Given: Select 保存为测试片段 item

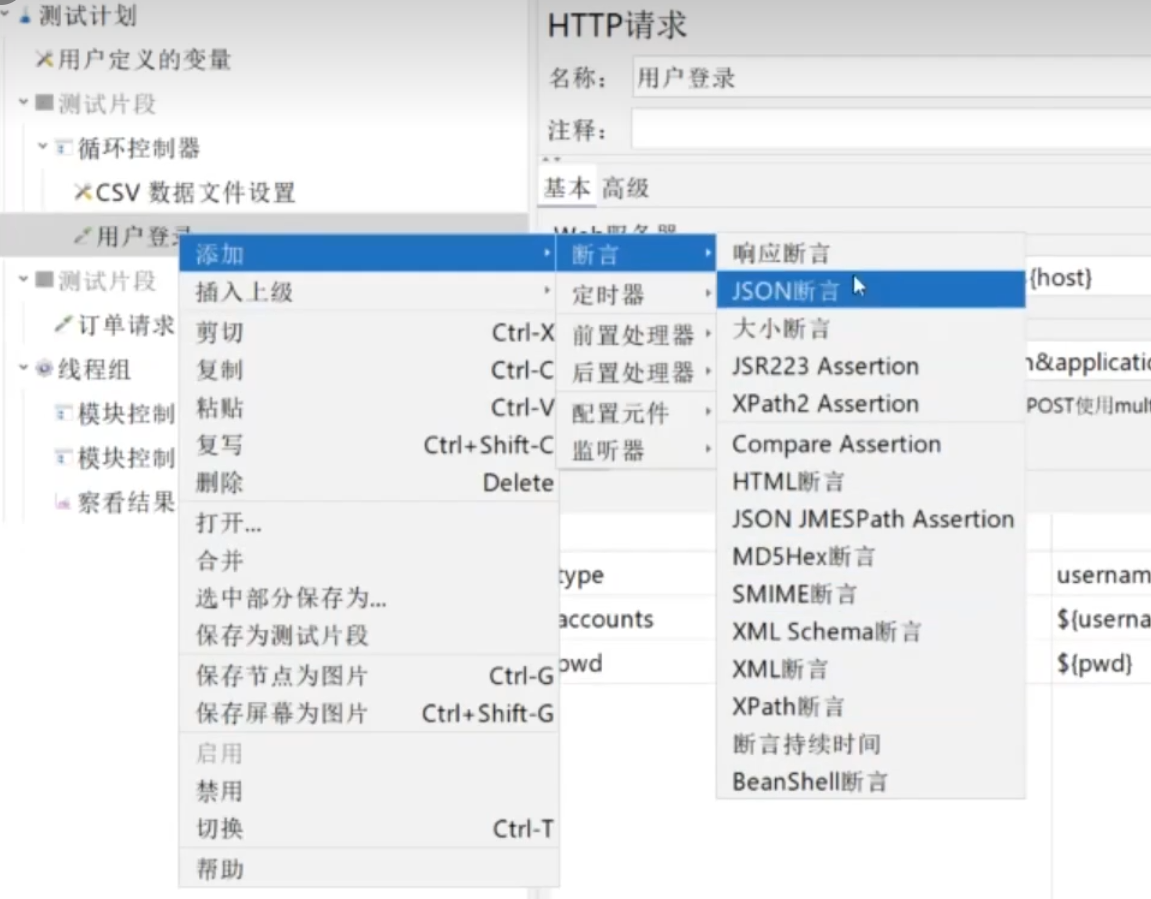Looking at the screenshot, I should (368, 635).
